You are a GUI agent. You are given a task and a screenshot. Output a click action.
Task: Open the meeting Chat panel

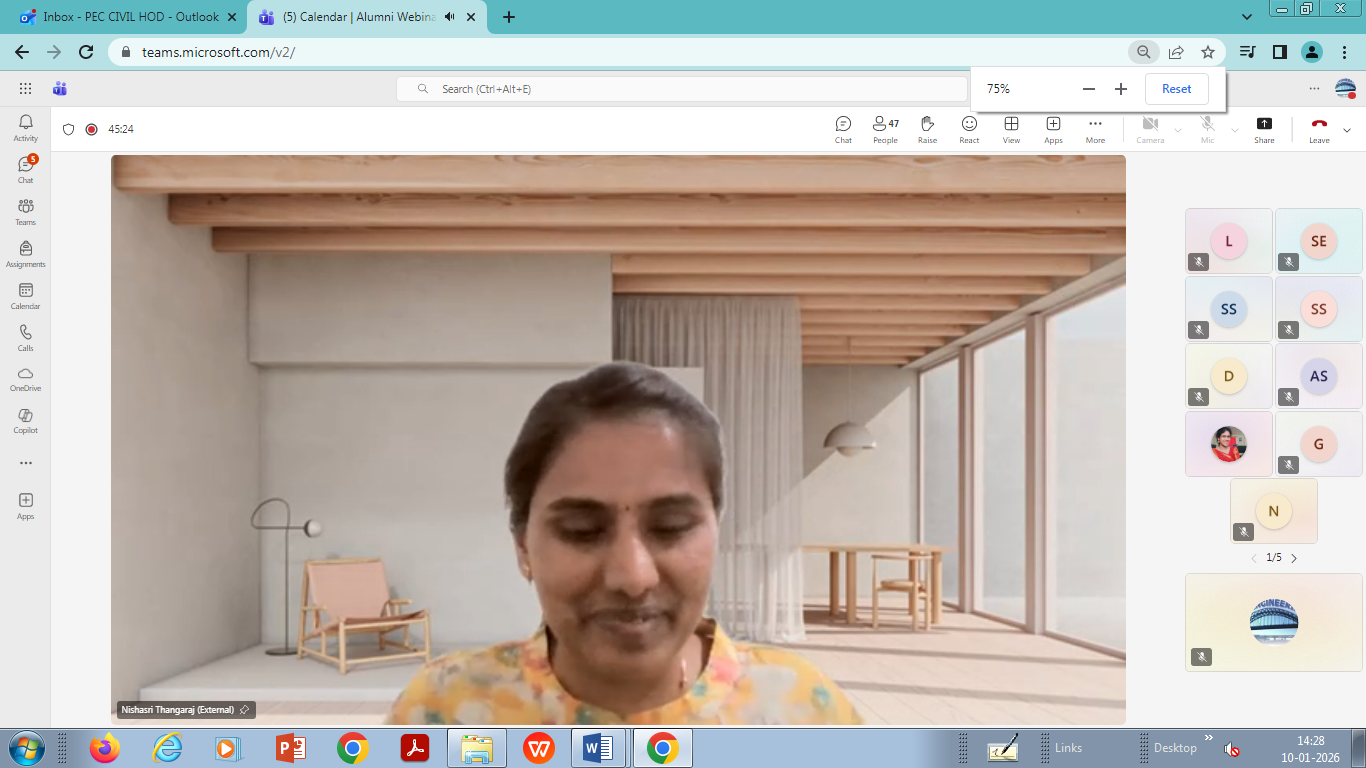click(843, 128)
